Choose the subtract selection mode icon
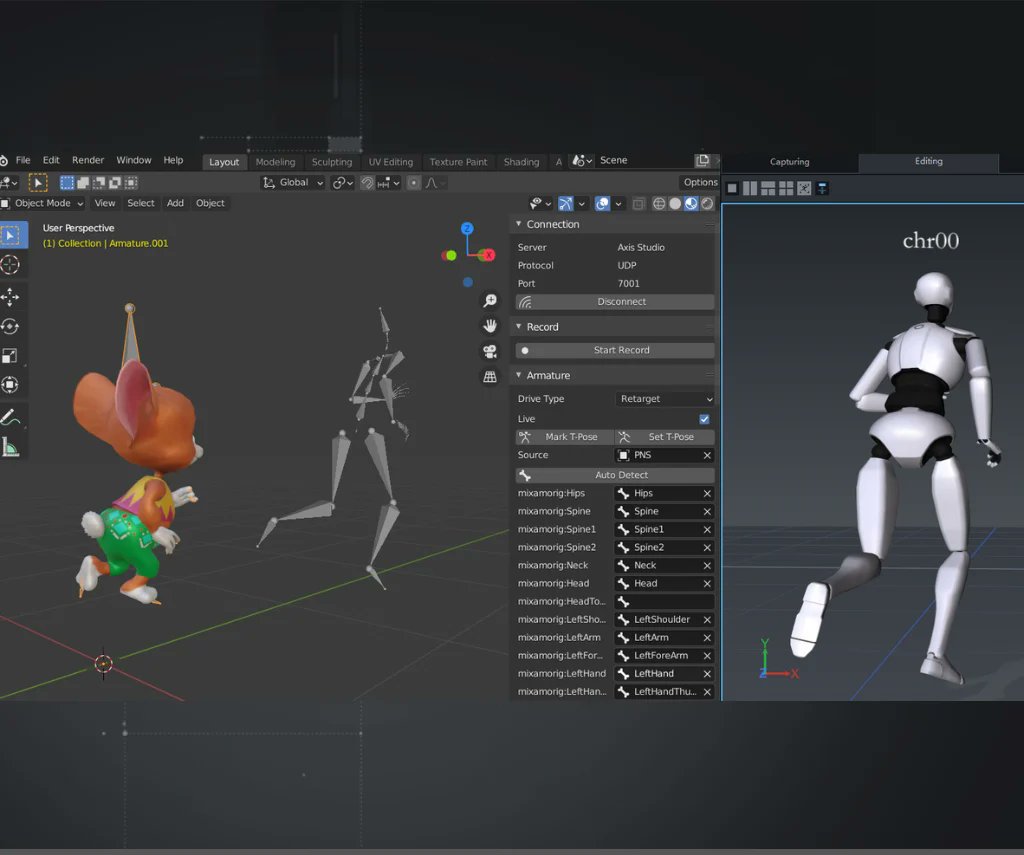 99,183
